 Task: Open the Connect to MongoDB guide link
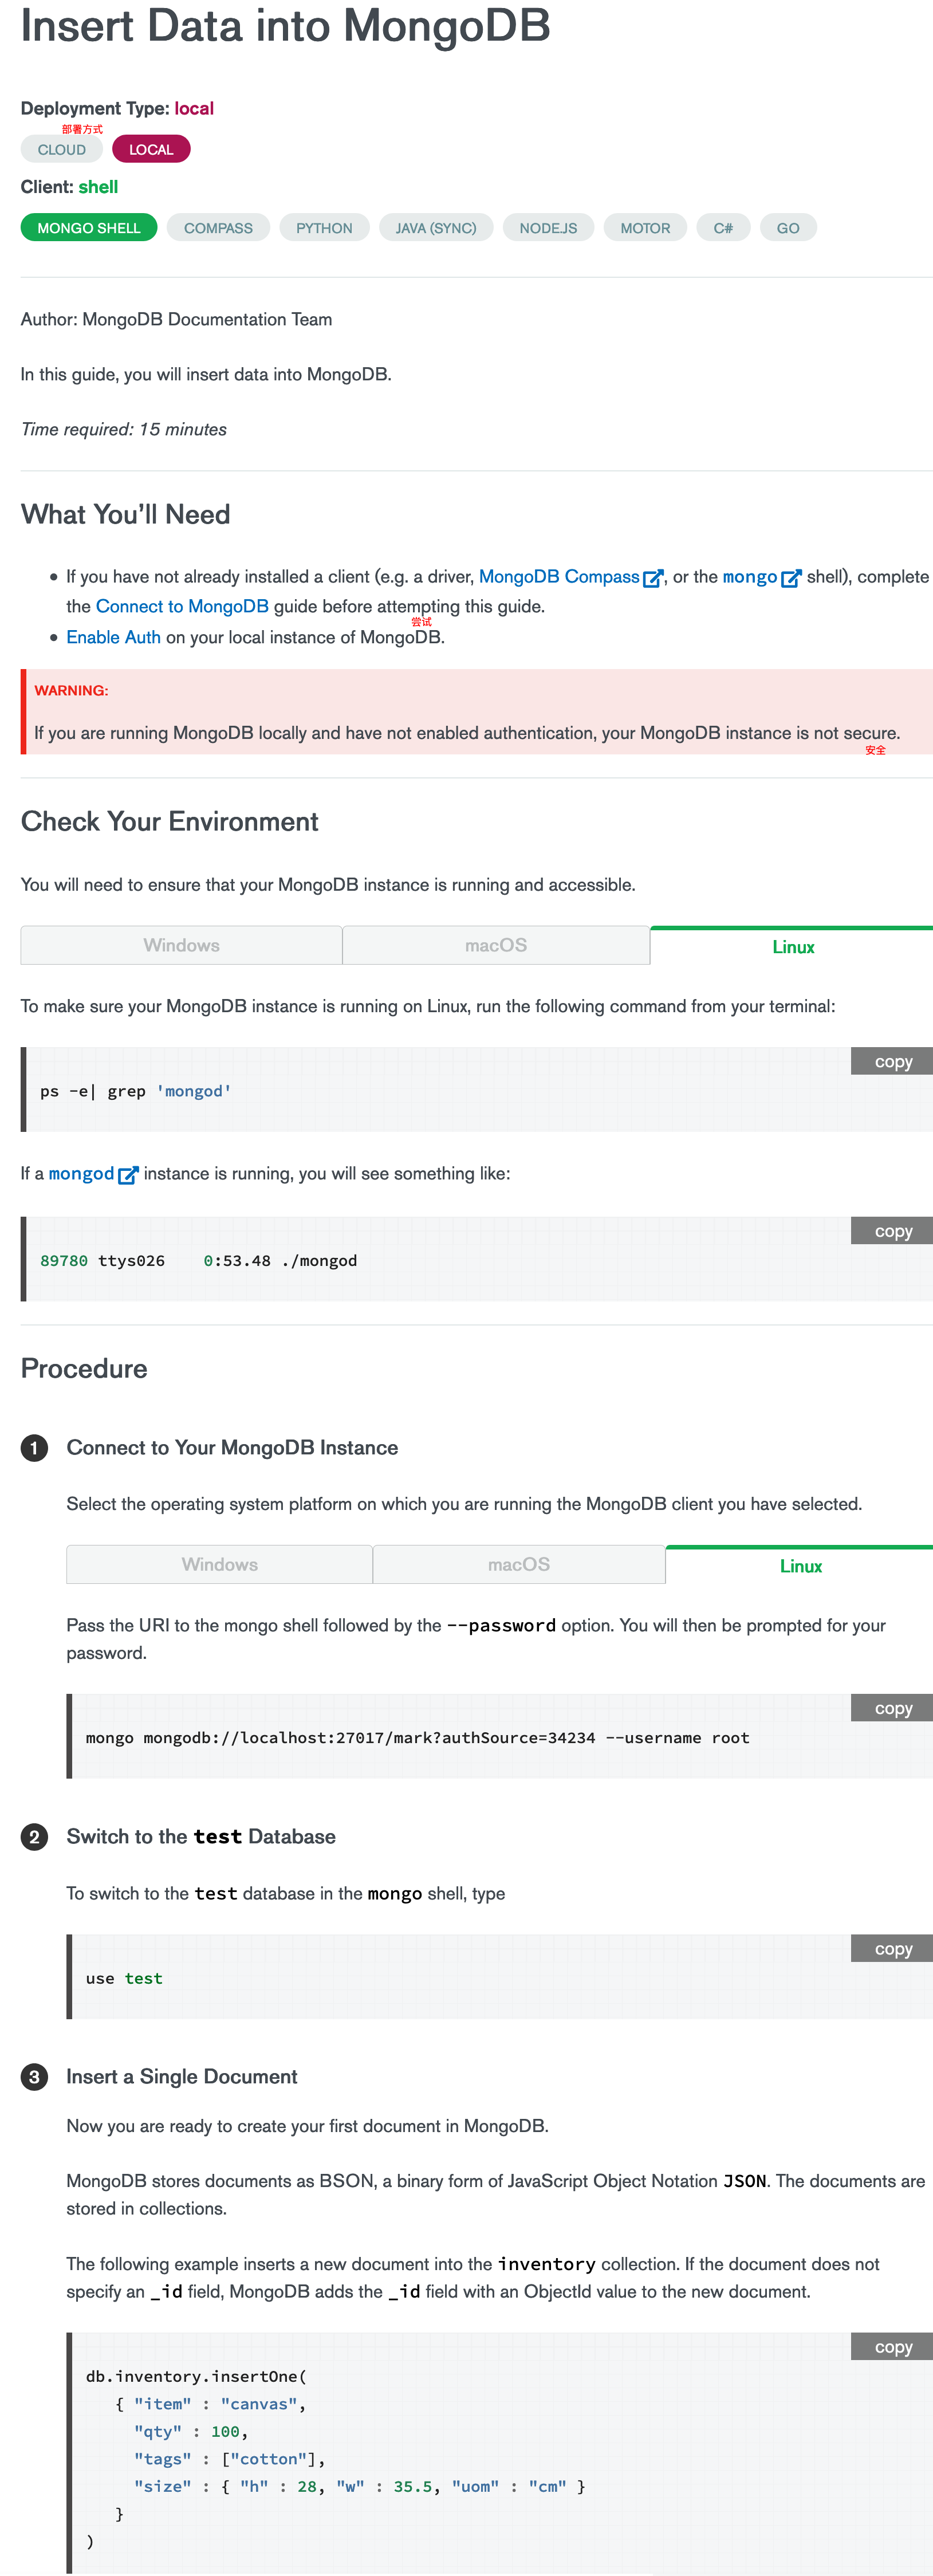[182, 607]
